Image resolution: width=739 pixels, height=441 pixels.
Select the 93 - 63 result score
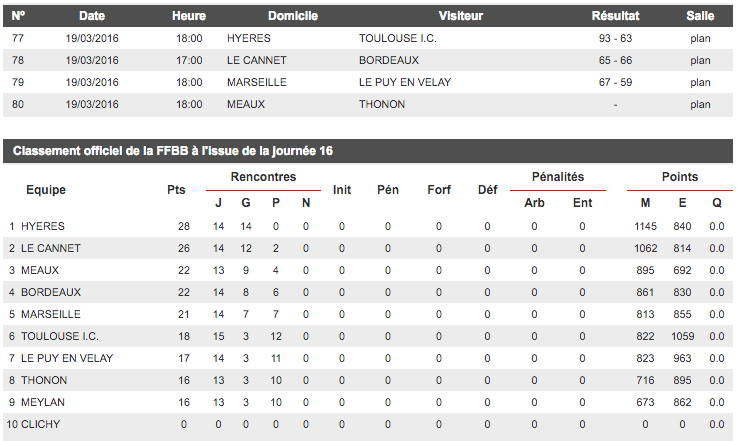coord(615,38)
